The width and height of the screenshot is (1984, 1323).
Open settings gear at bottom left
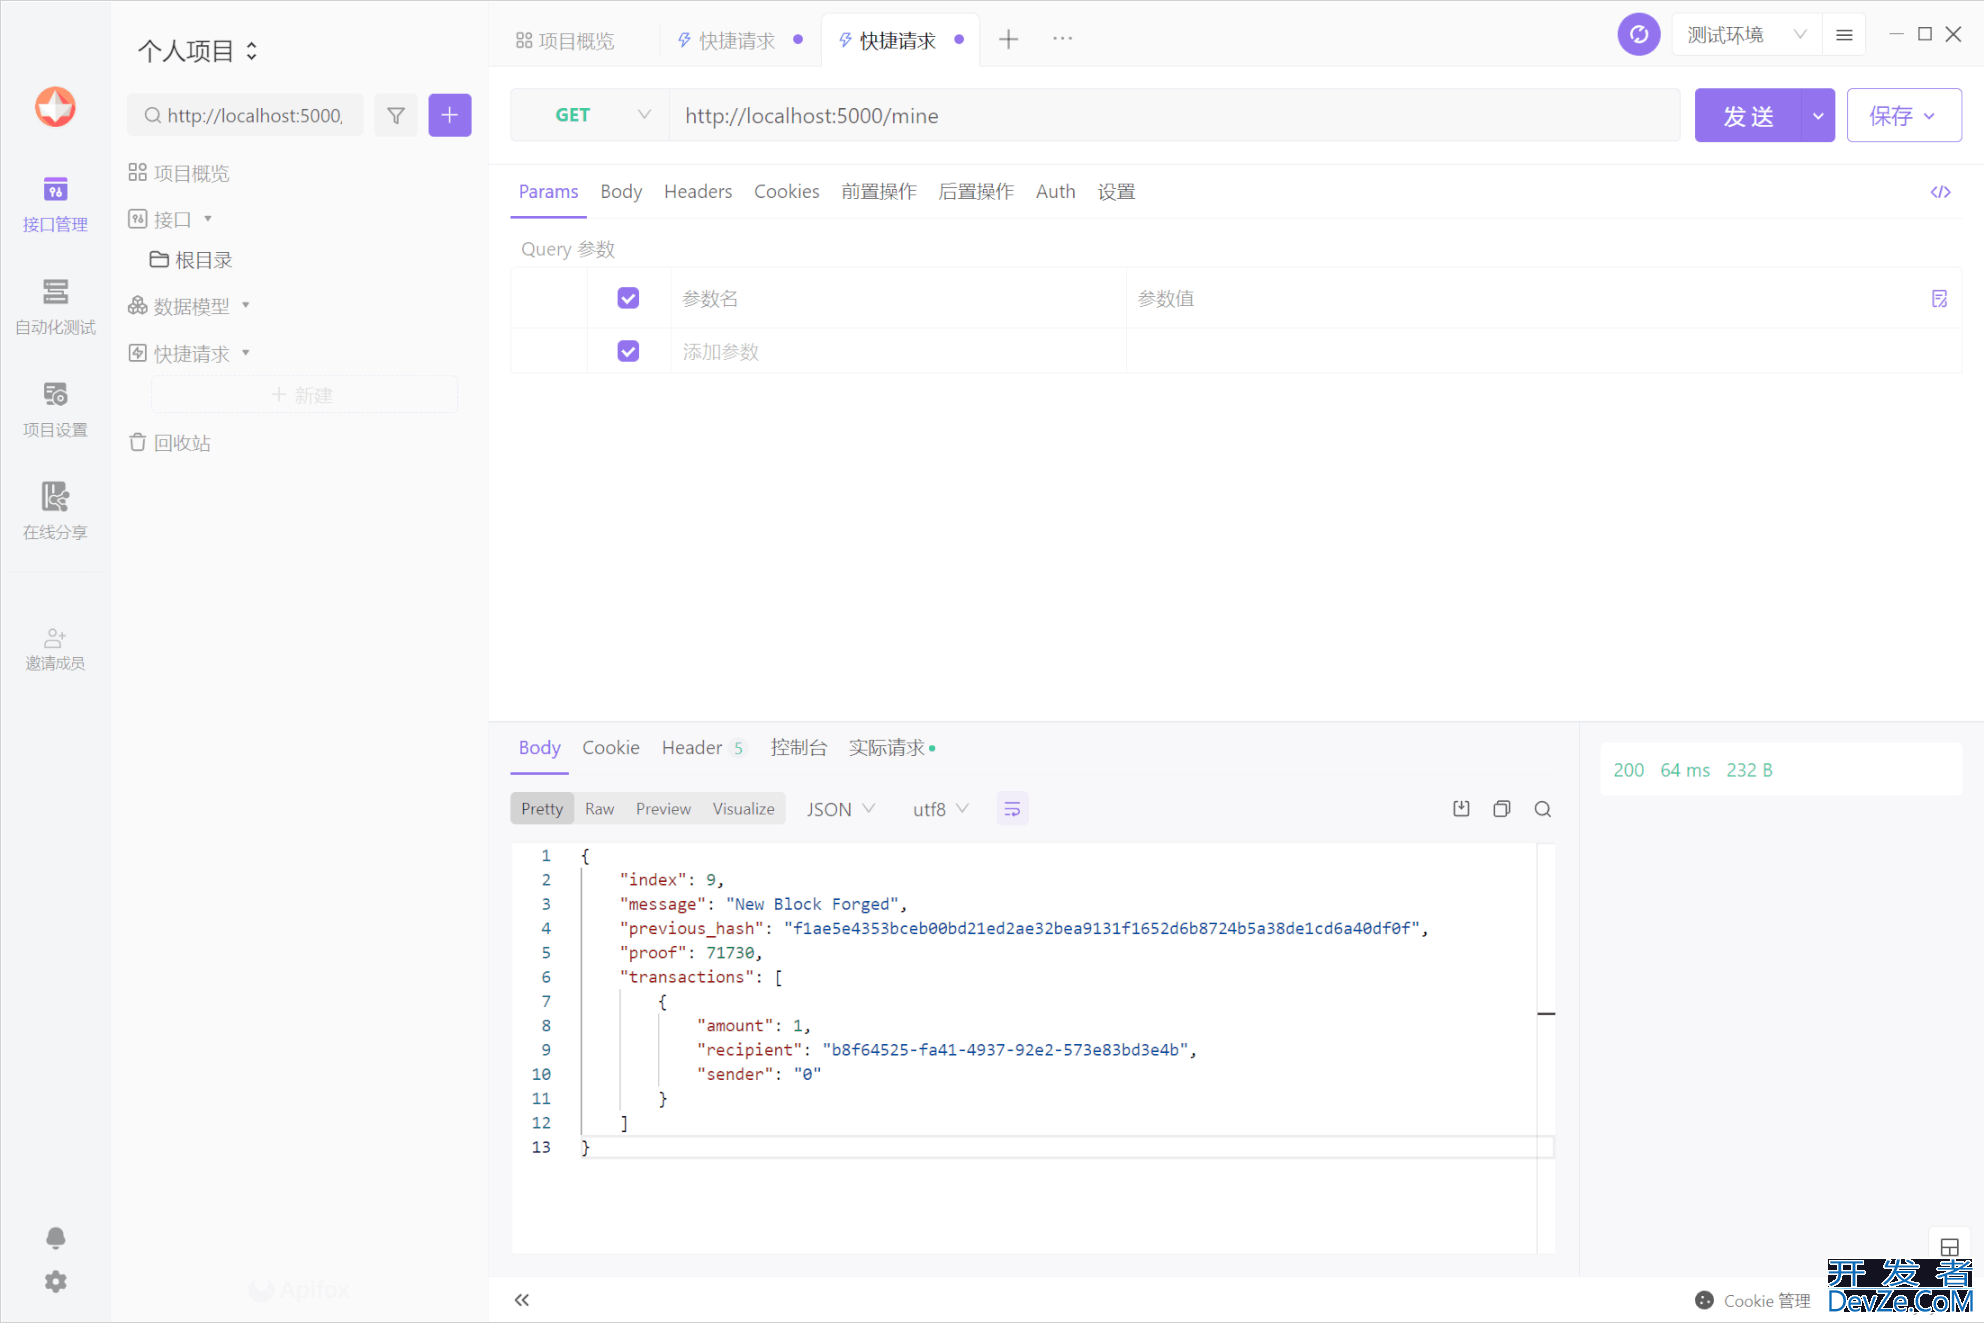(56, 1281)
